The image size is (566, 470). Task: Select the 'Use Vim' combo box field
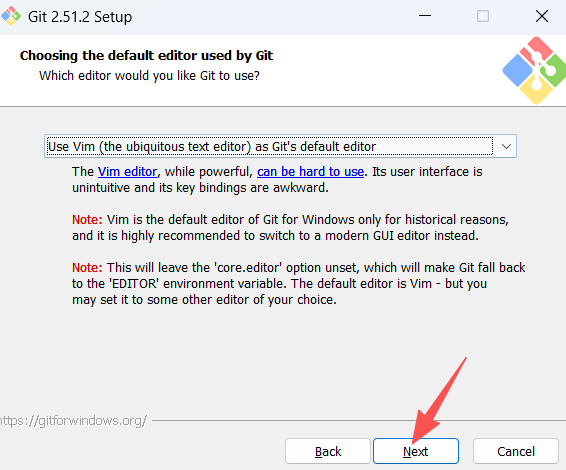280,146
